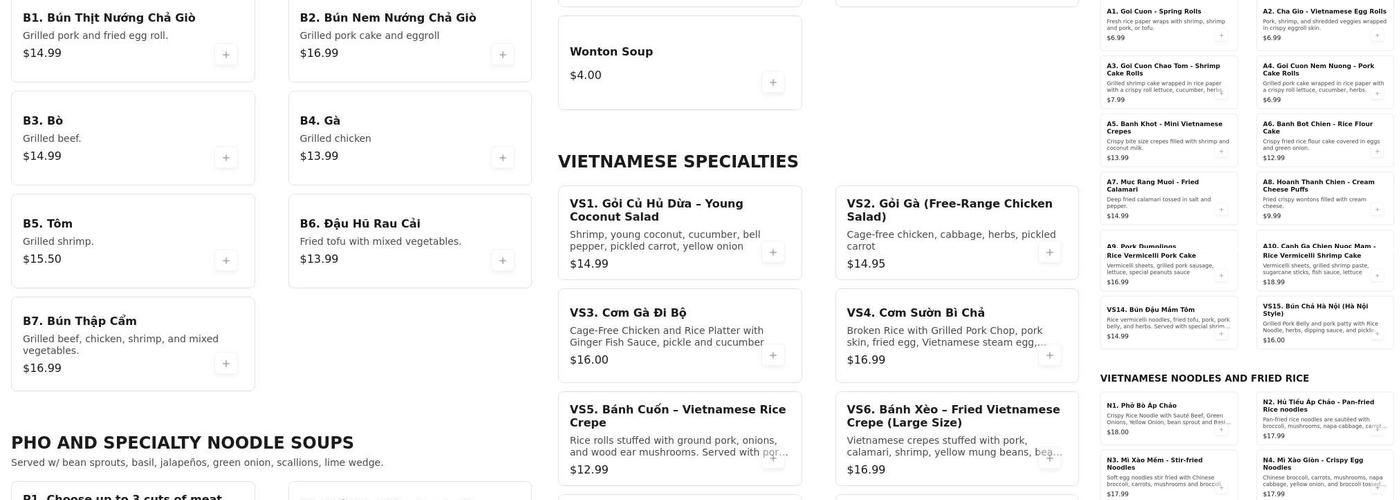Add B3 Bò grilled beef via plus button
This screenshot has width=1400, height=500.
click(226, 158)
